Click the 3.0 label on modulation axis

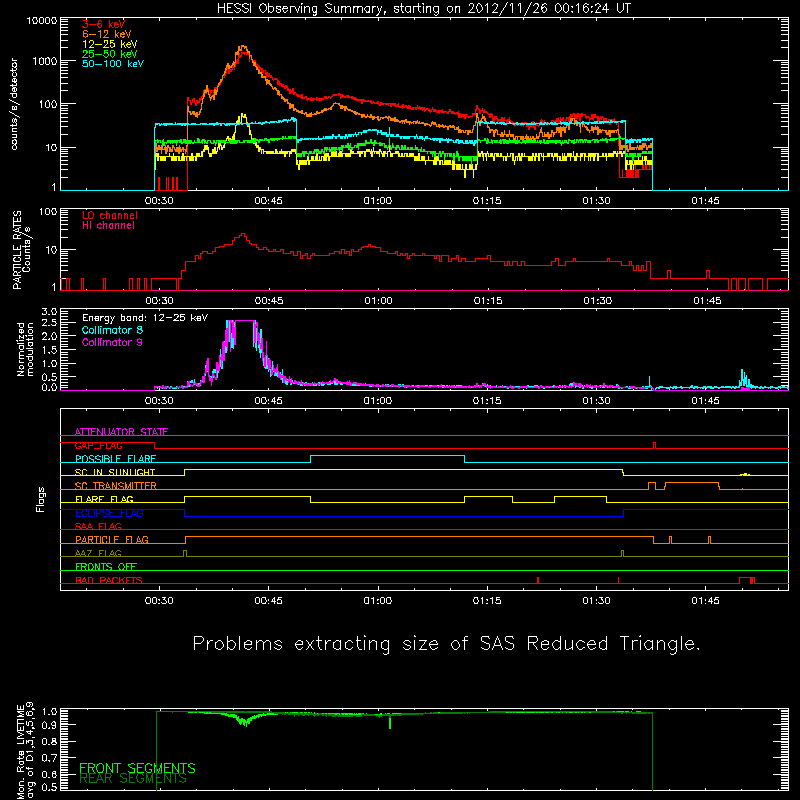49,311
